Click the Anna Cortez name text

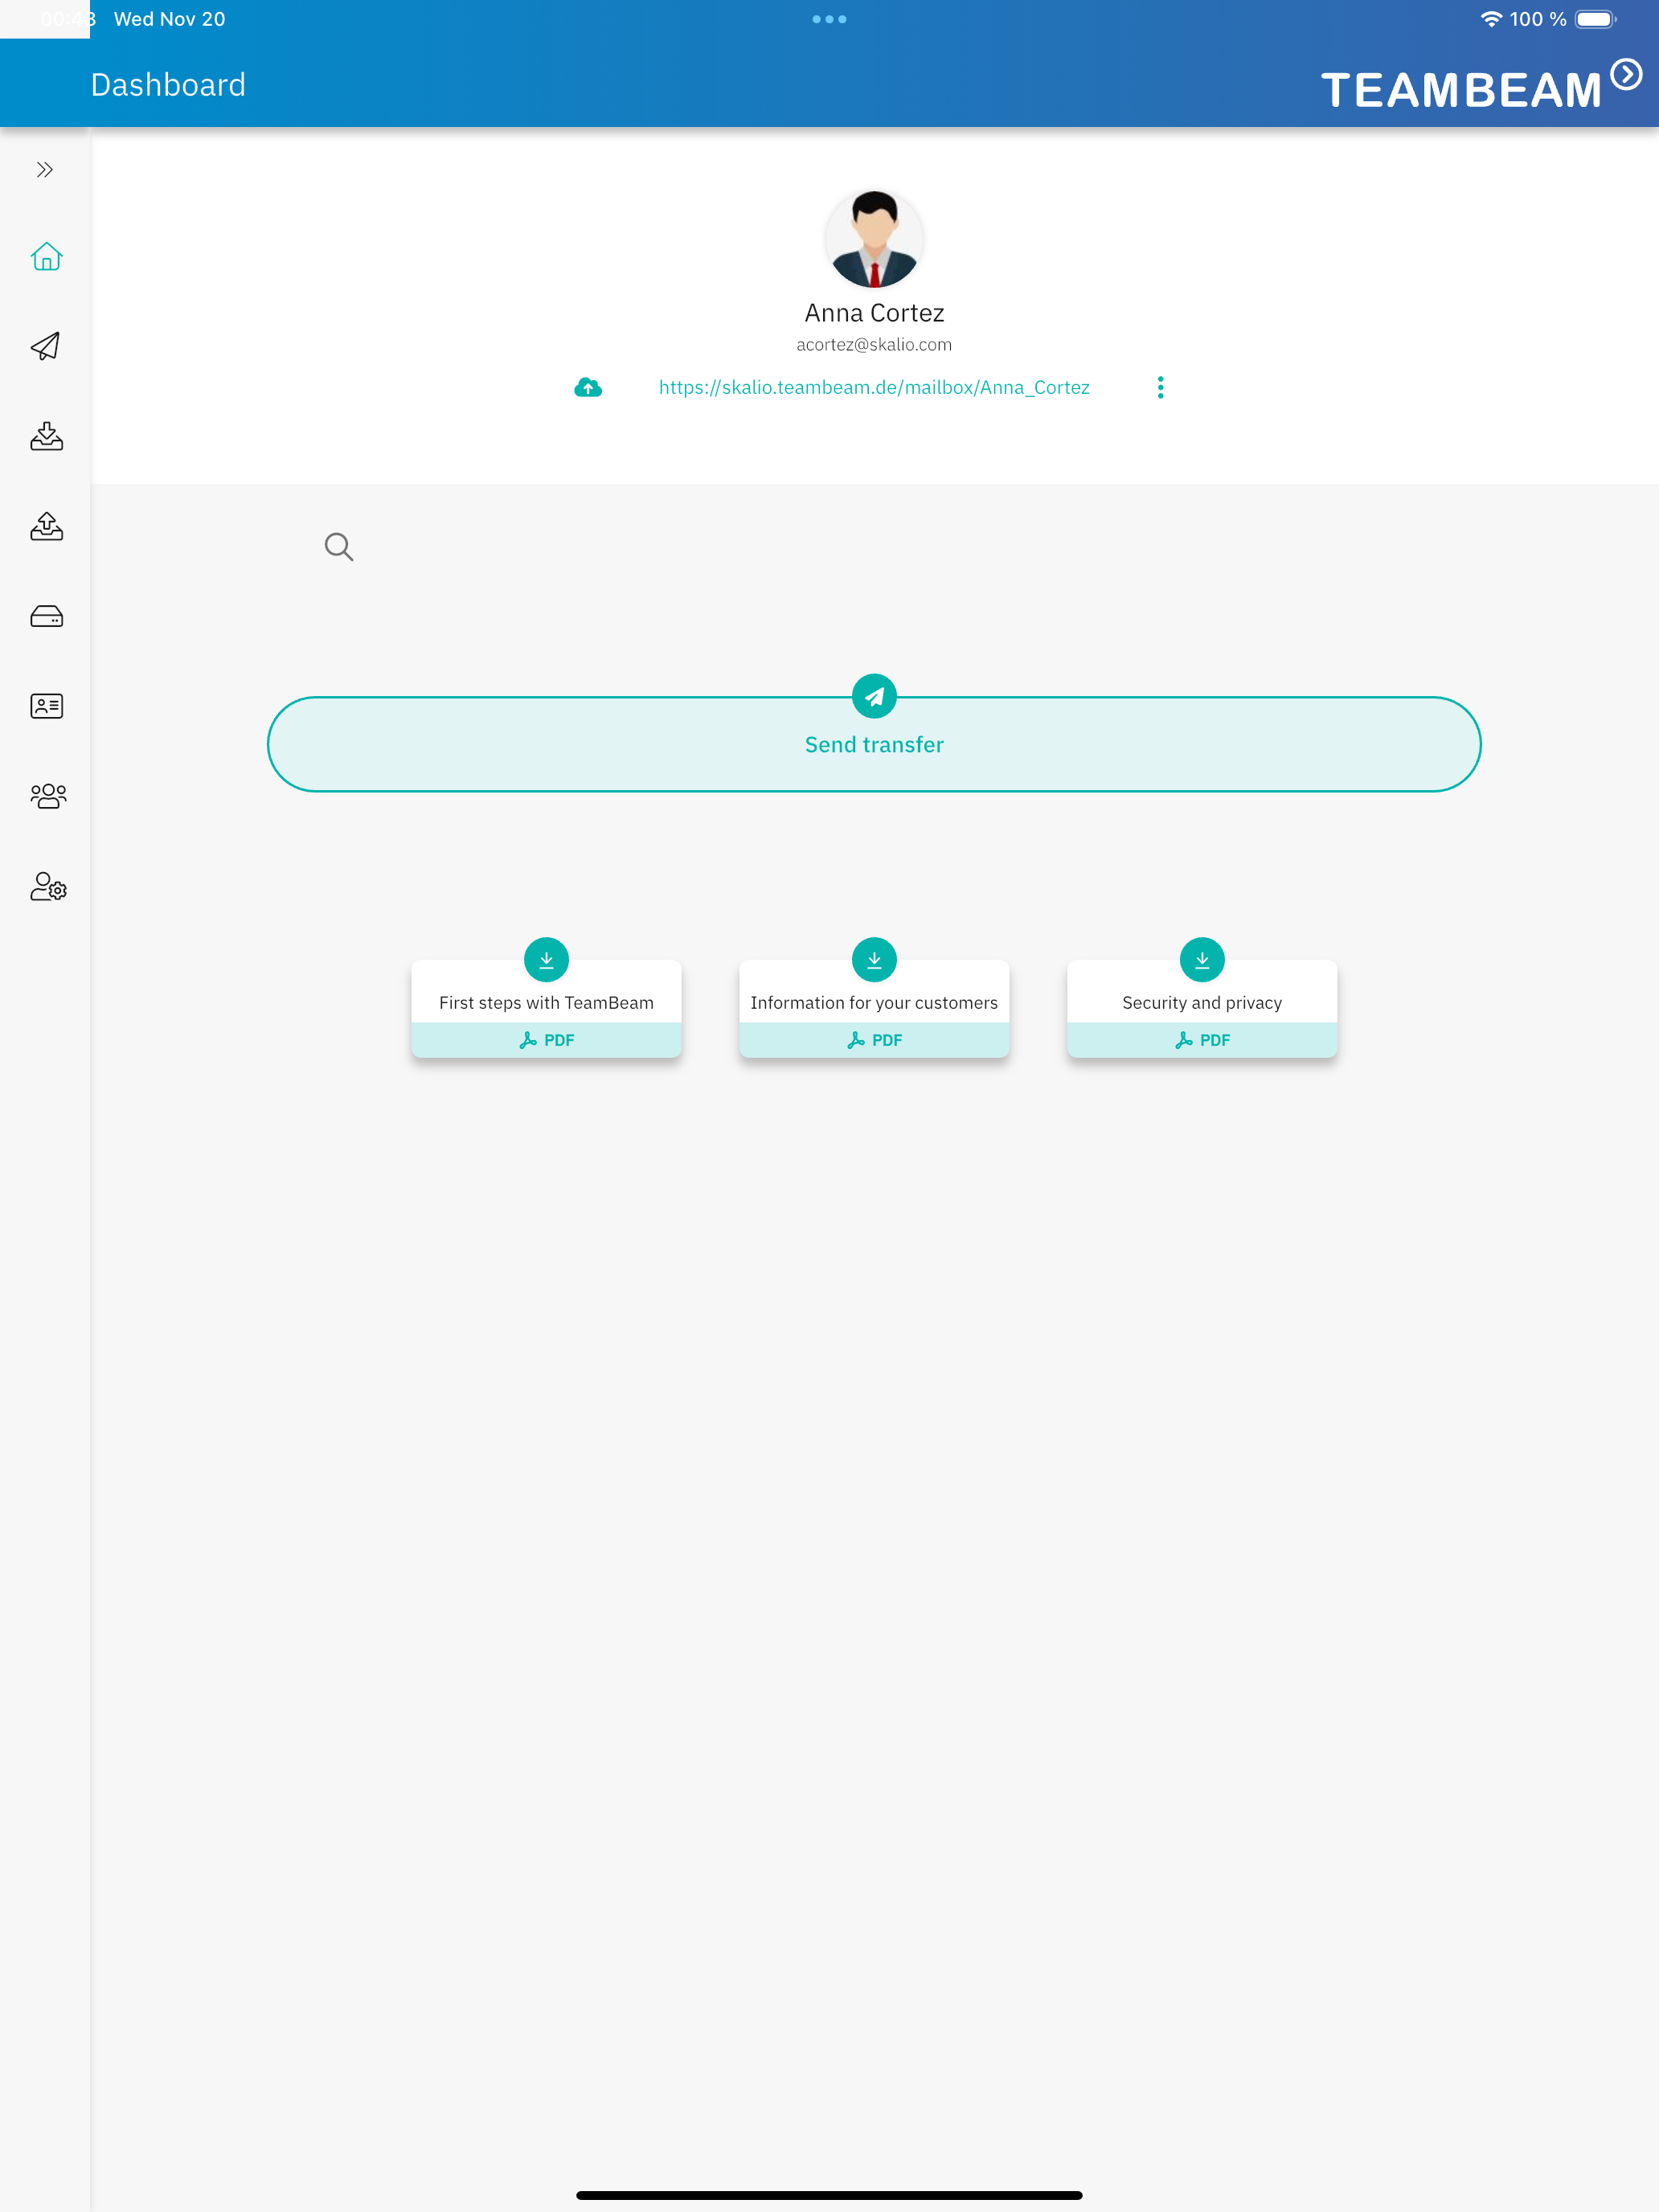(874, 313)
